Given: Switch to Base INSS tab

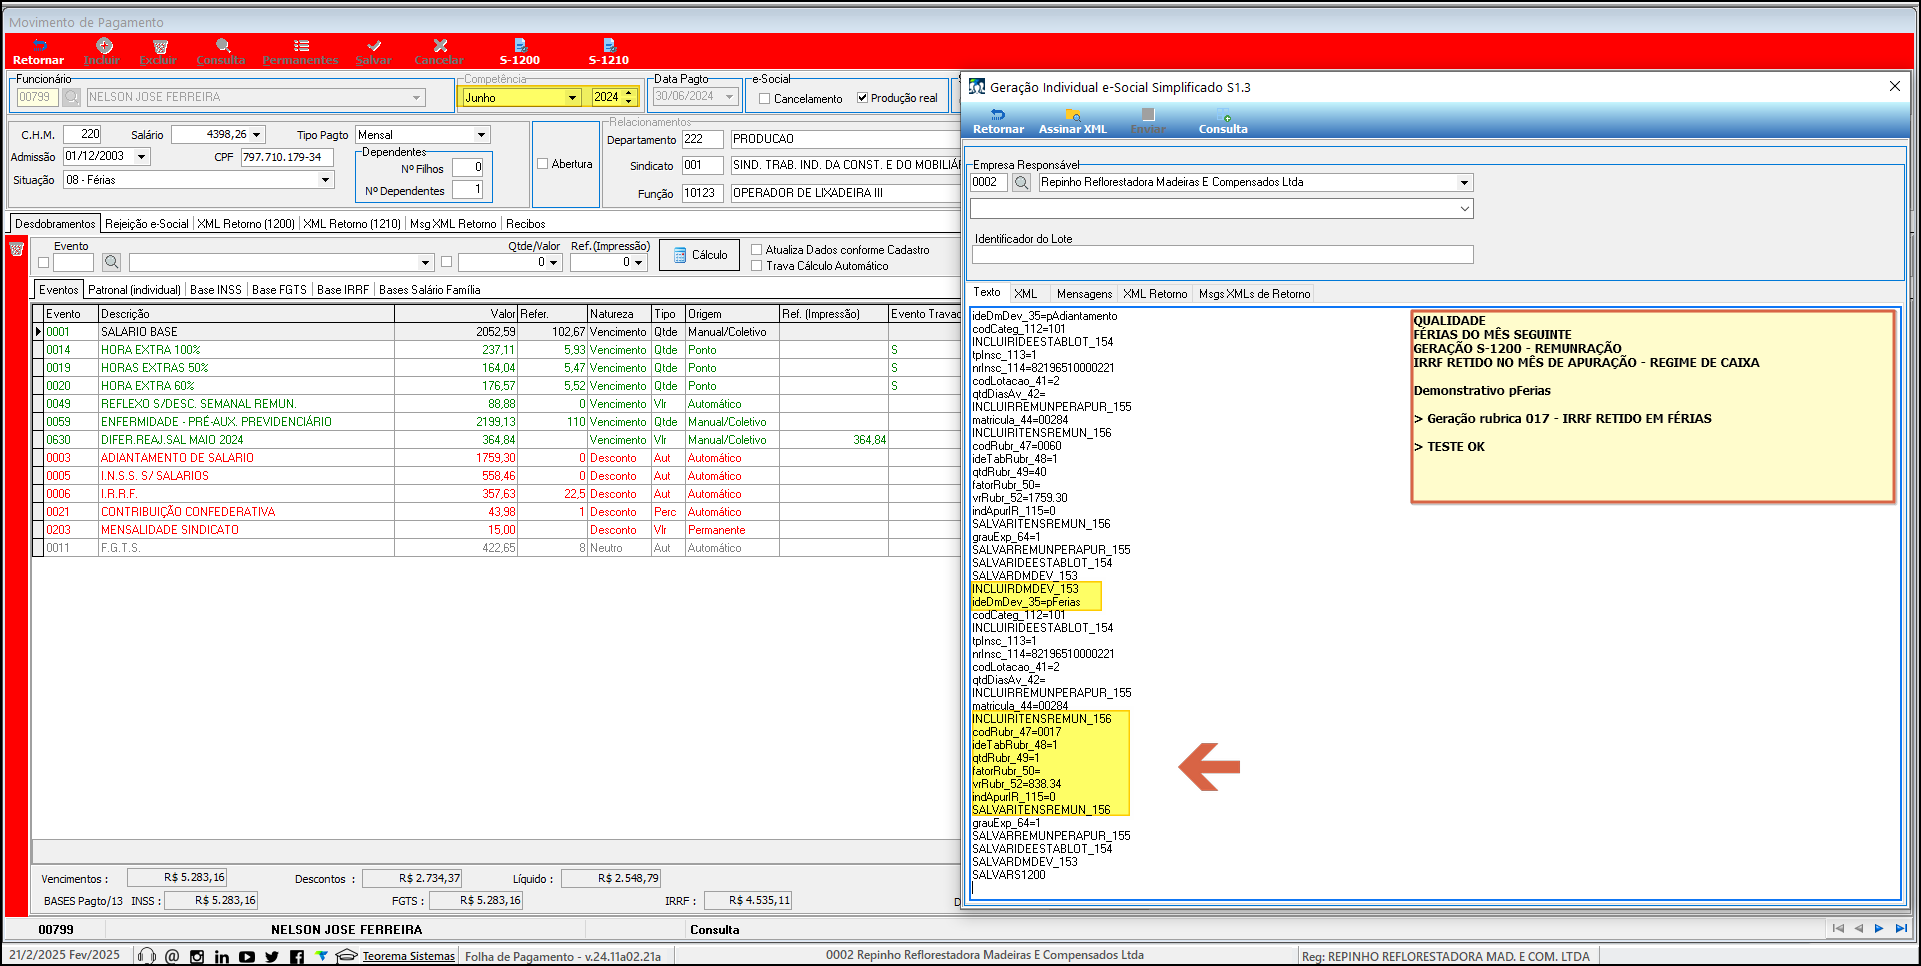Looking at the screenshot, I should (216, 290).
